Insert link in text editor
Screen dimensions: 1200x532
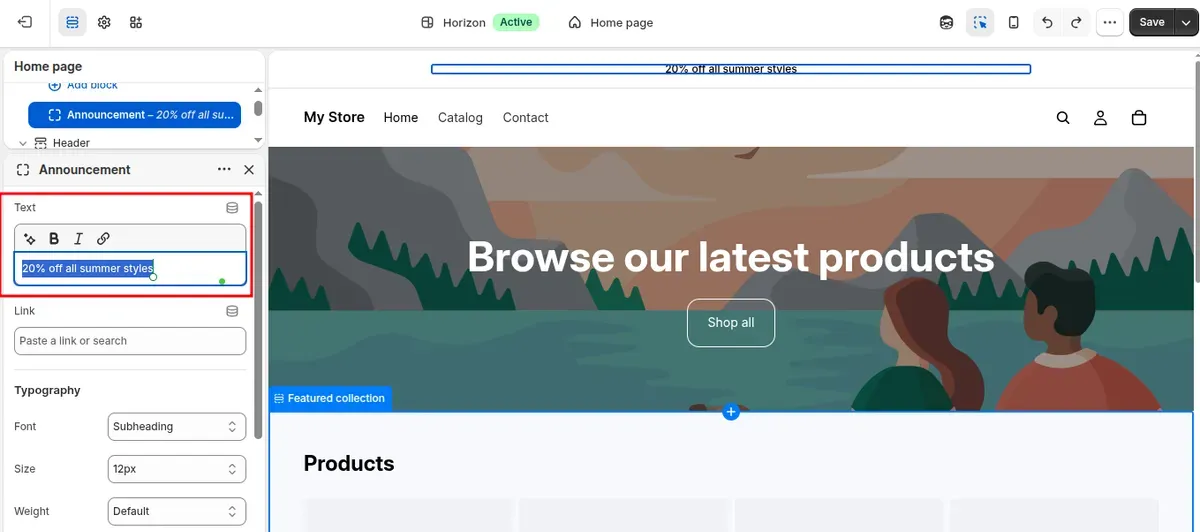[x=103, y=238]
